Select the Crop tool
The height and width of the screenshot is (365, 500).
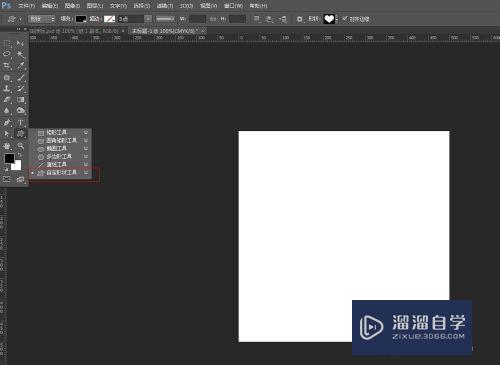click(x=7, y=65)
